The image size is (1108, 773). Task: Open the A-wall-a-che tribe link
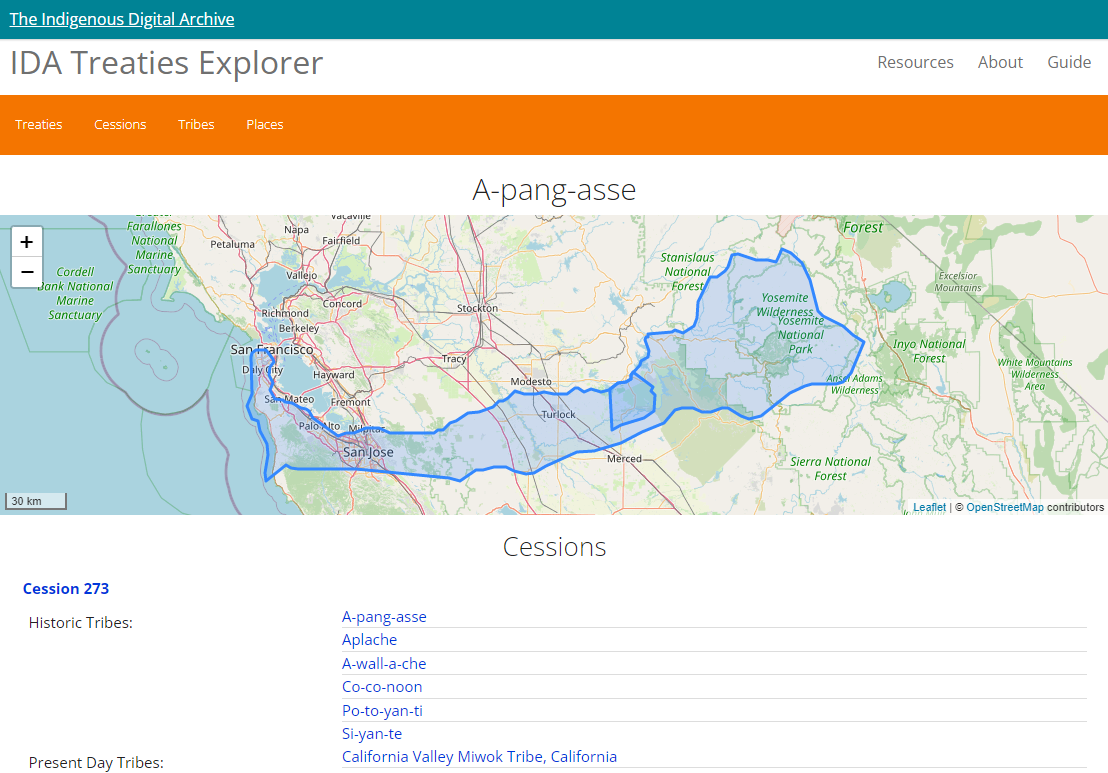coord(384,664)
